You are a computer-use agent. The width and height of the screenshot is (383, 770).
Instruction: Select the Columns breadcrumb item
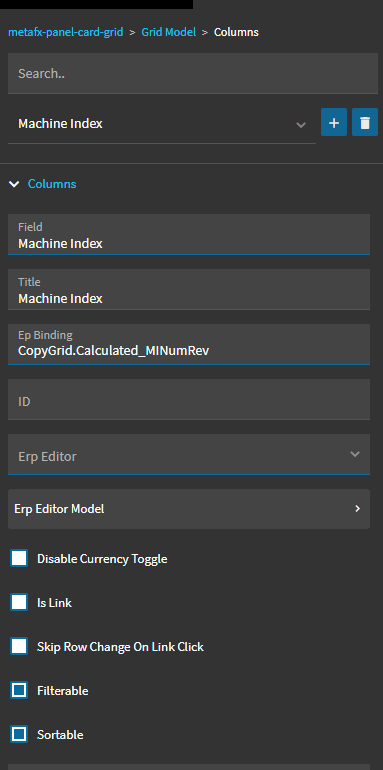point(236,32)
